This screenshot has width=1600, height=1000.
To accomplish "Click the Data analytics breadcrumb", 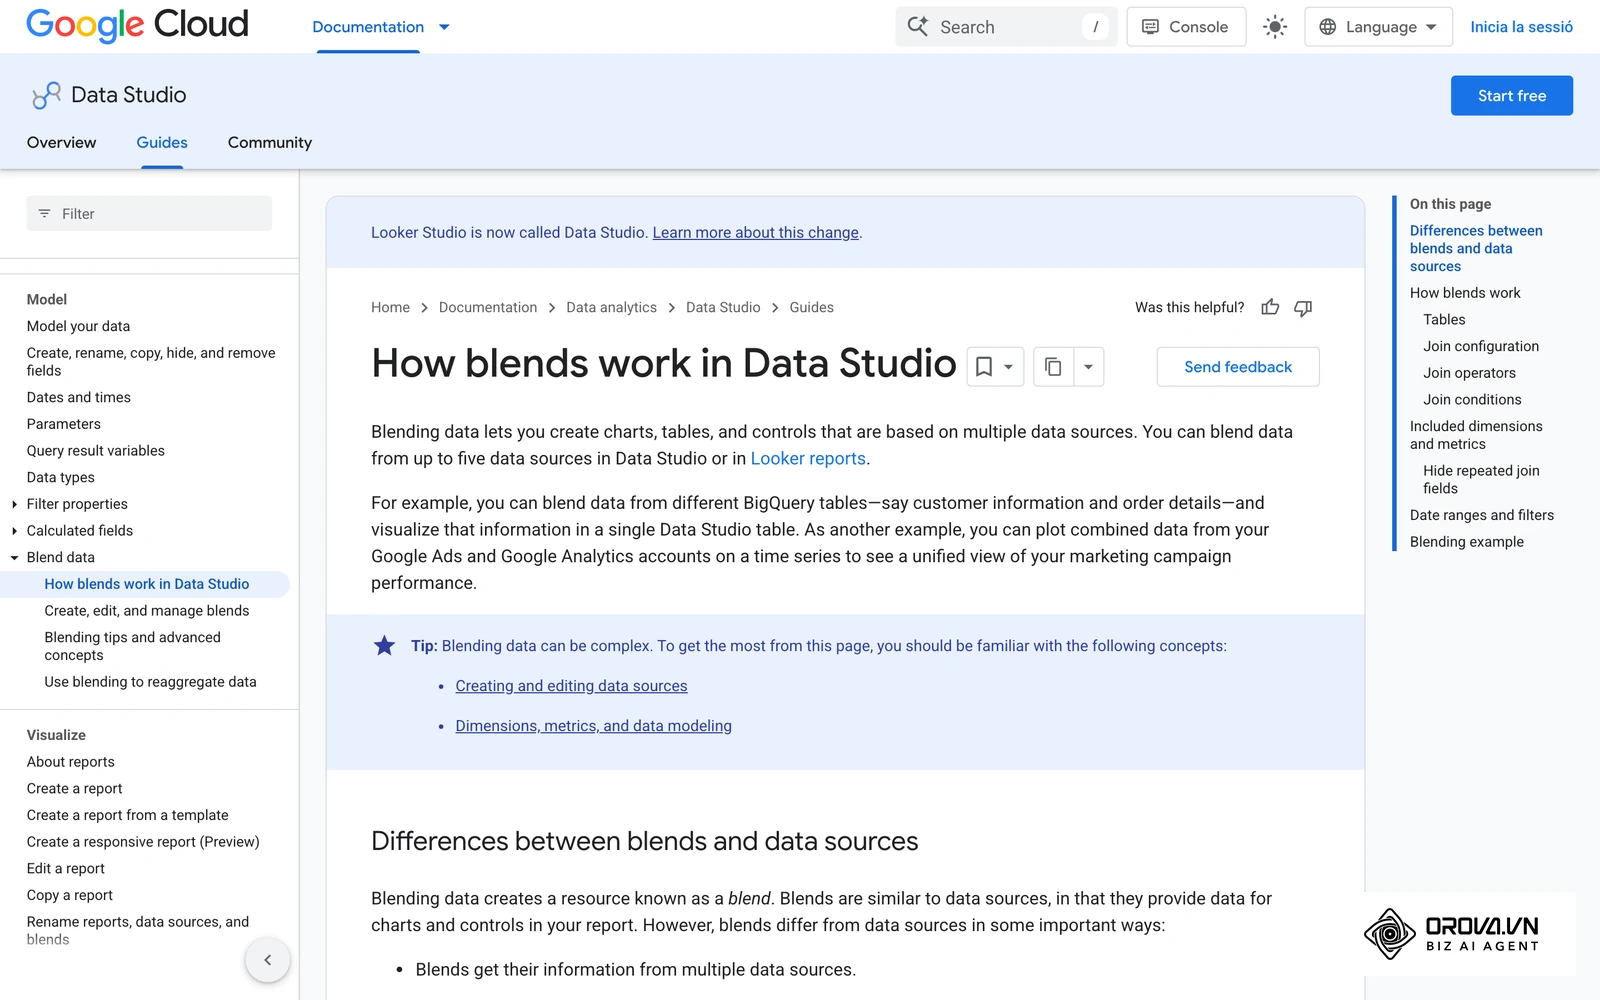I will [611, 307].
